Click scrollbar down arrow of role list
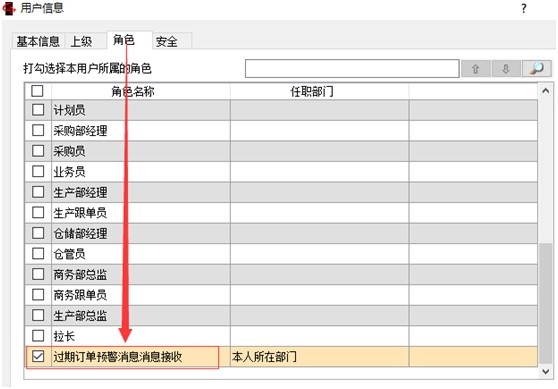558x389 pixels. [546, 371]
